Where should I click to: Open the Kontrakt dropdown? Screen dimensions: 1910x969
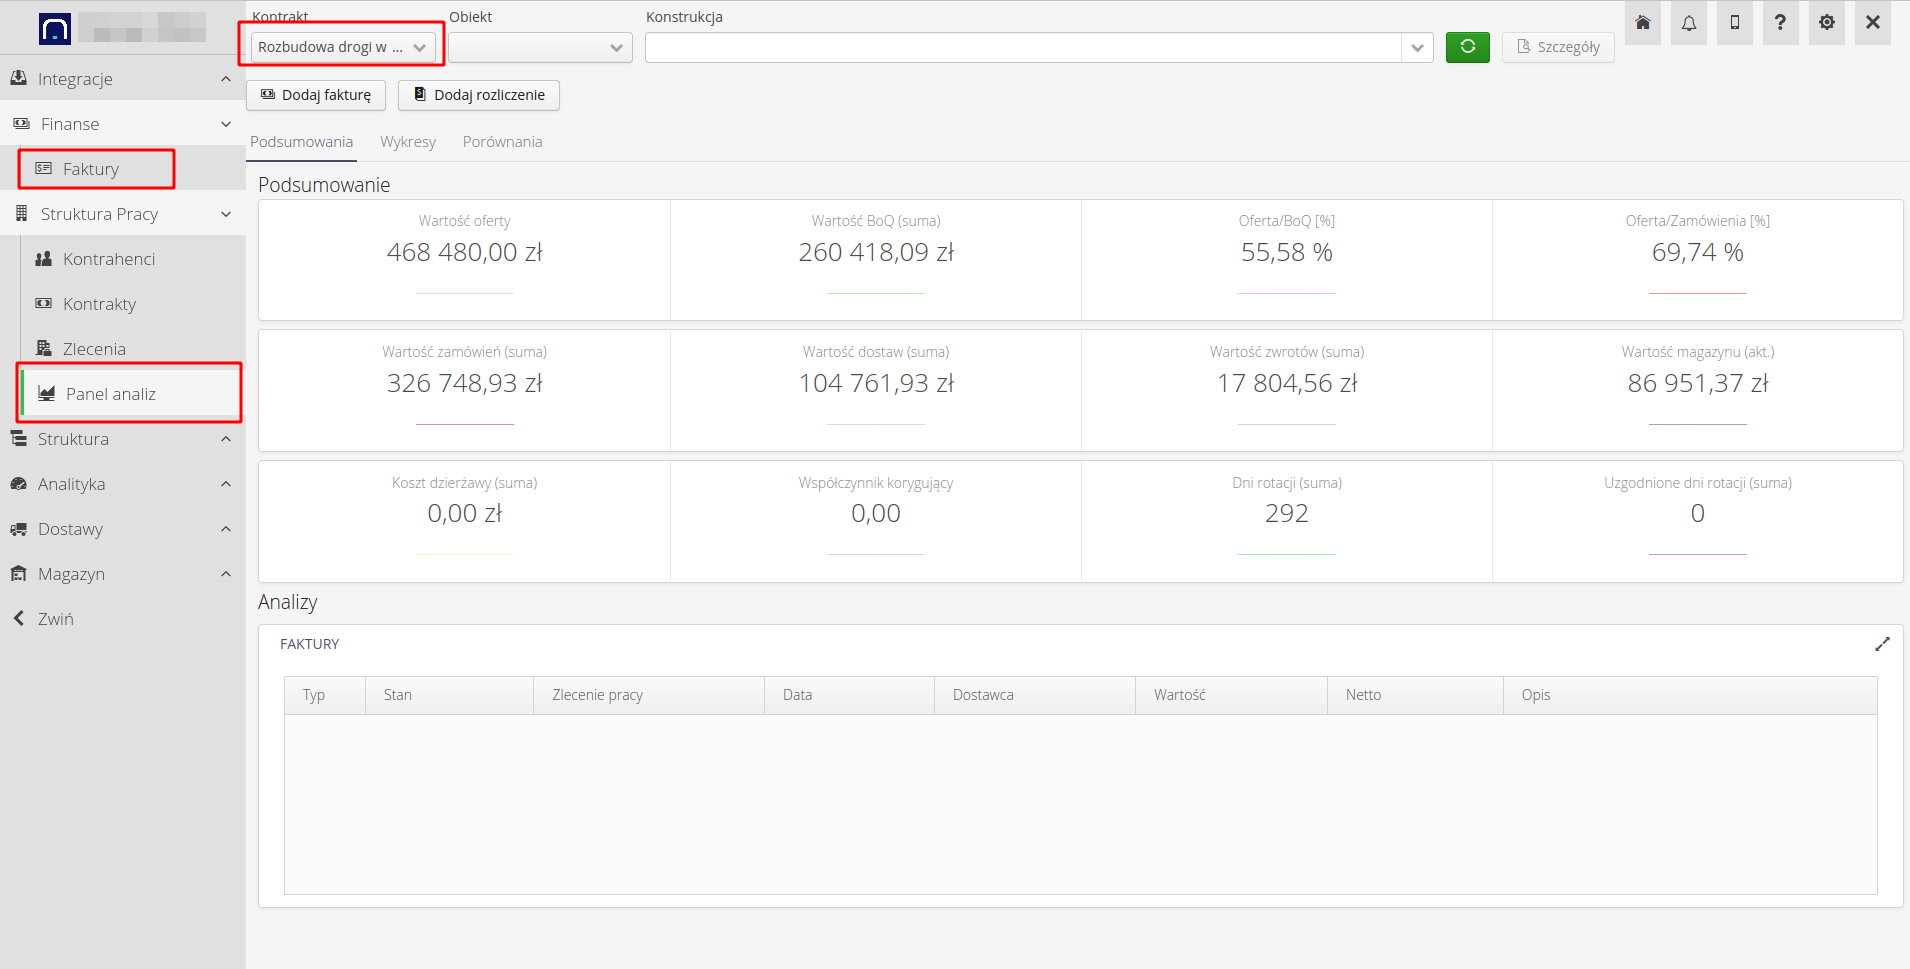coord(342,47)
